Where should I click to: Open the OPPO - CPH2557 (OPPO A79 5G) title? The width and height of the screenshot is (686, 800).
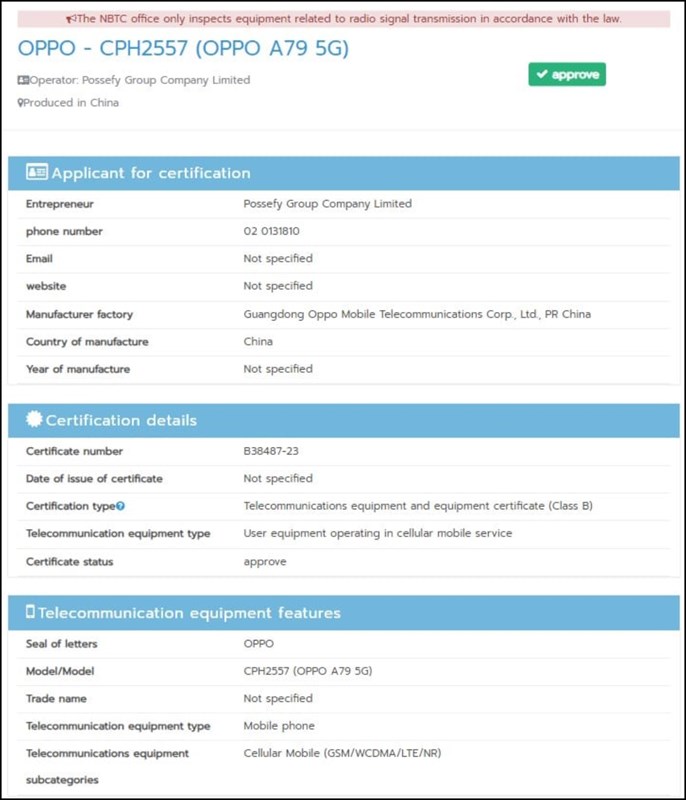(x=183, y=49)
